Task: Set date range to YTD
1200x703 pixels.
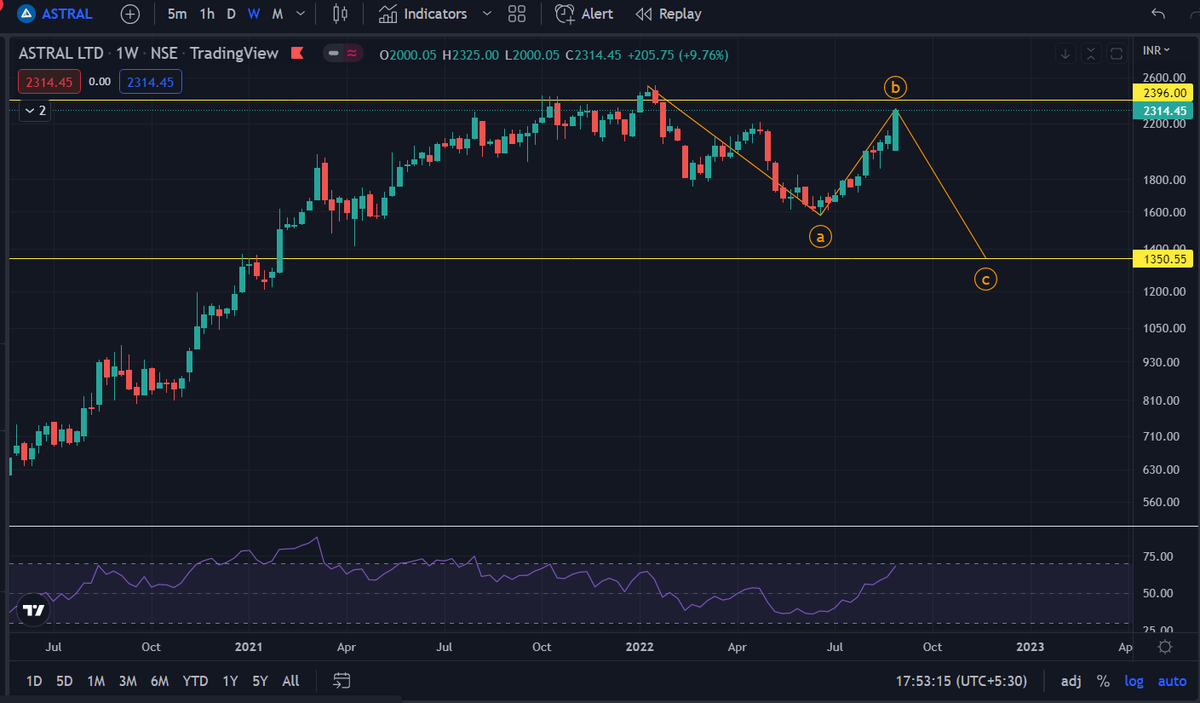Action: point(195,681)
